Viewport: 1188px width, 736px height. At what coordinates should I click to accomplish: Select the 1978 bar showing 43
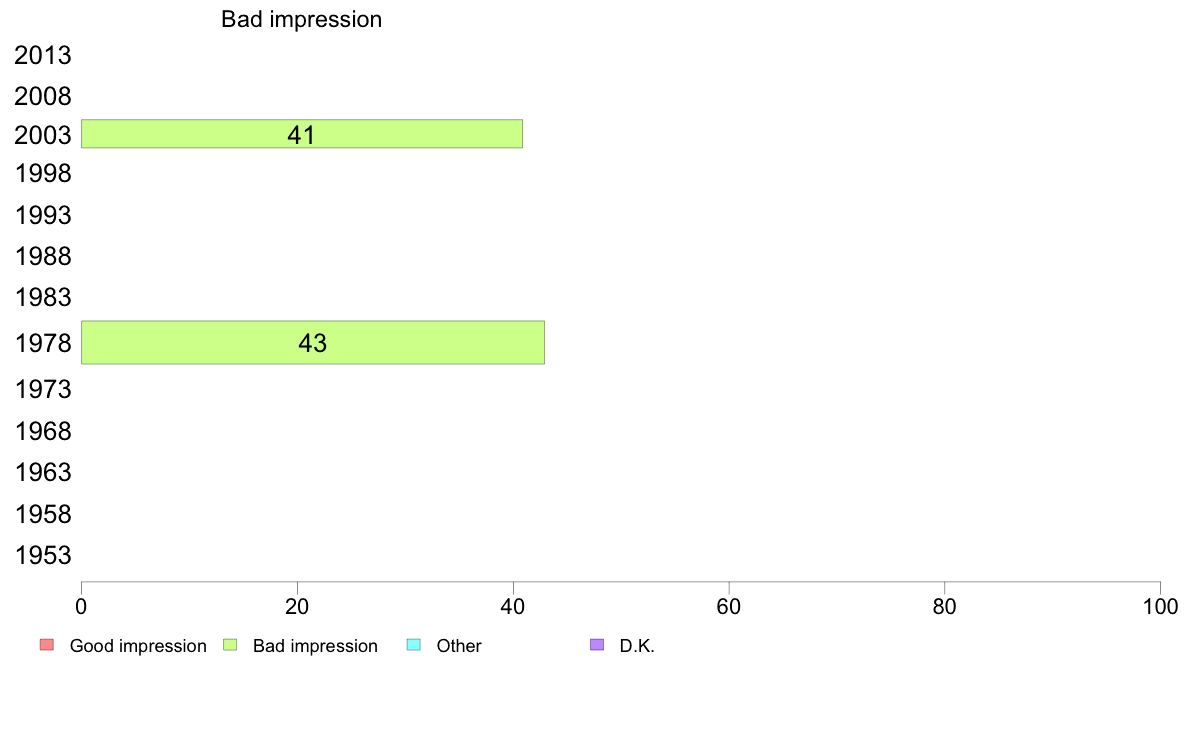click(x=313, y=343)
